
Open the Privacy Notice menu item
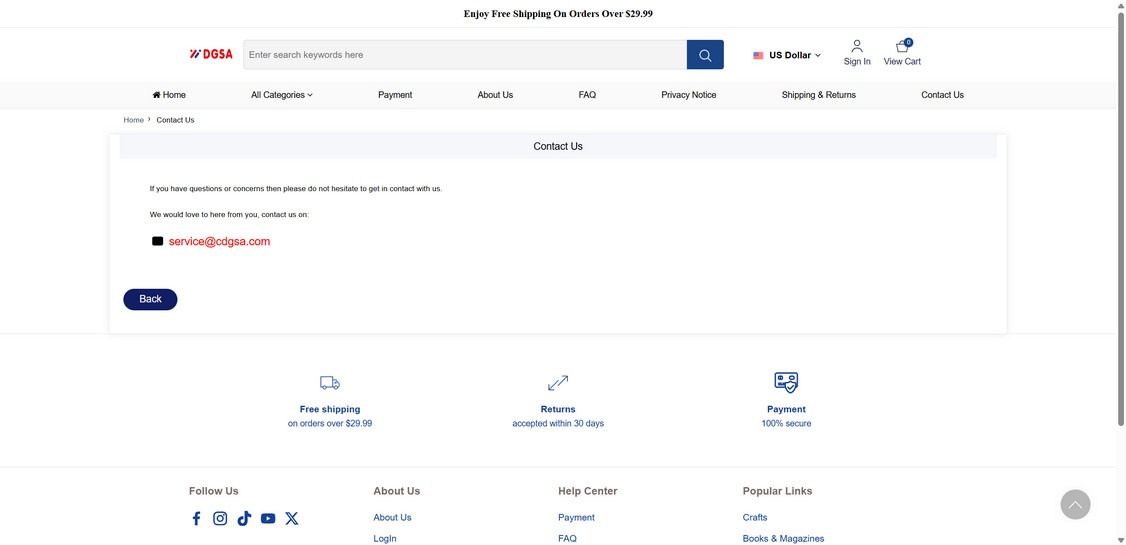click(x=689, y=95)
